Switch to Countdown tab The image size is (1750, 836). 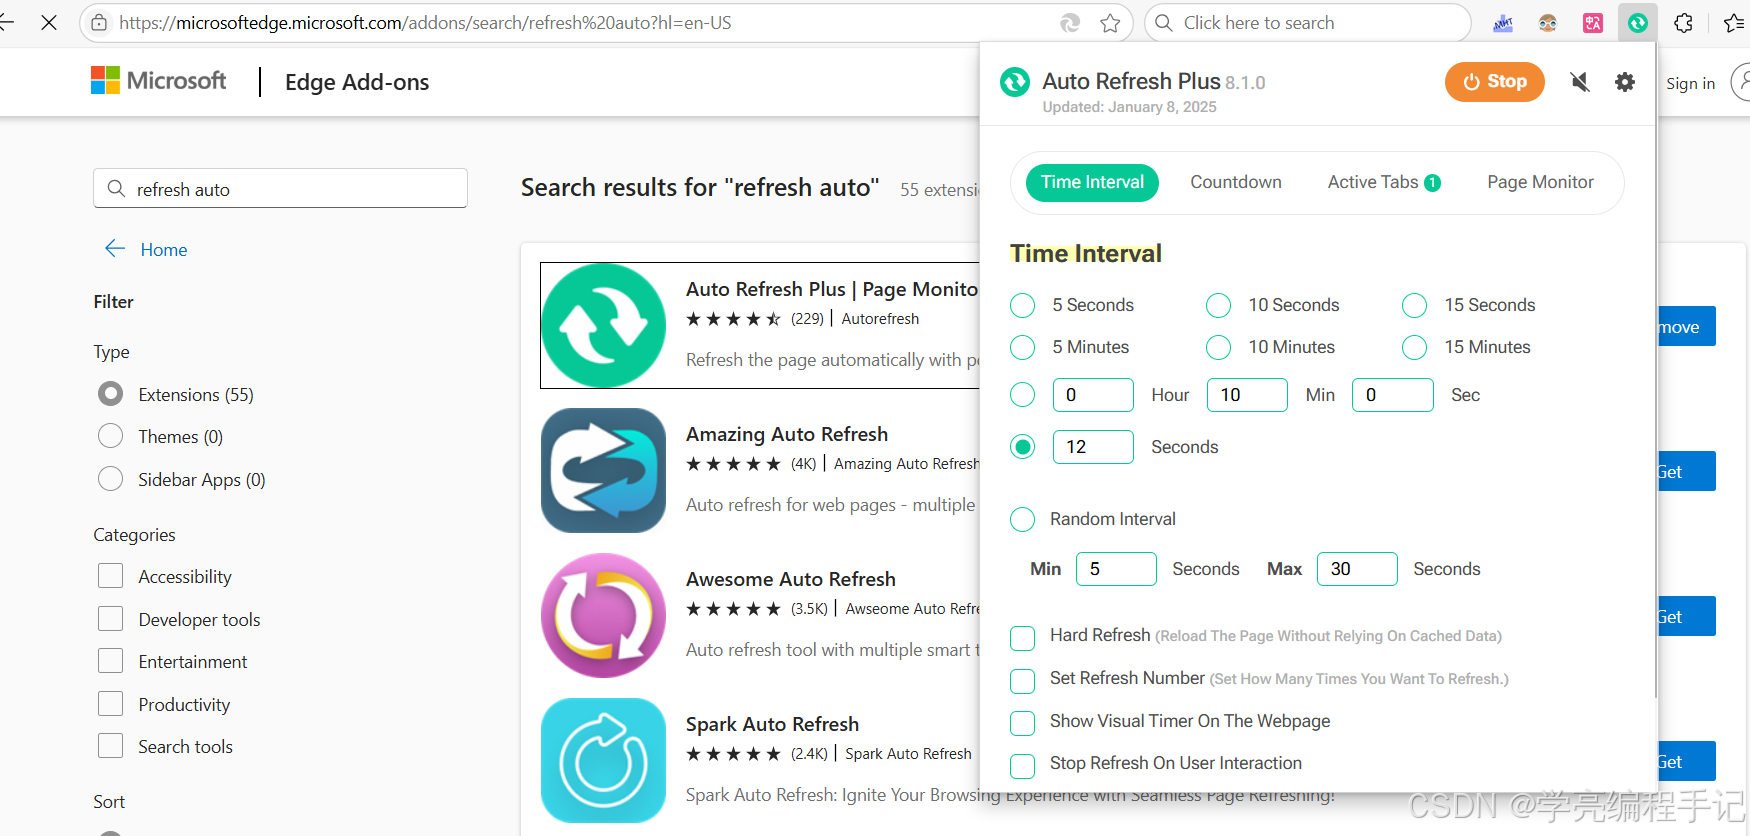1236,182
